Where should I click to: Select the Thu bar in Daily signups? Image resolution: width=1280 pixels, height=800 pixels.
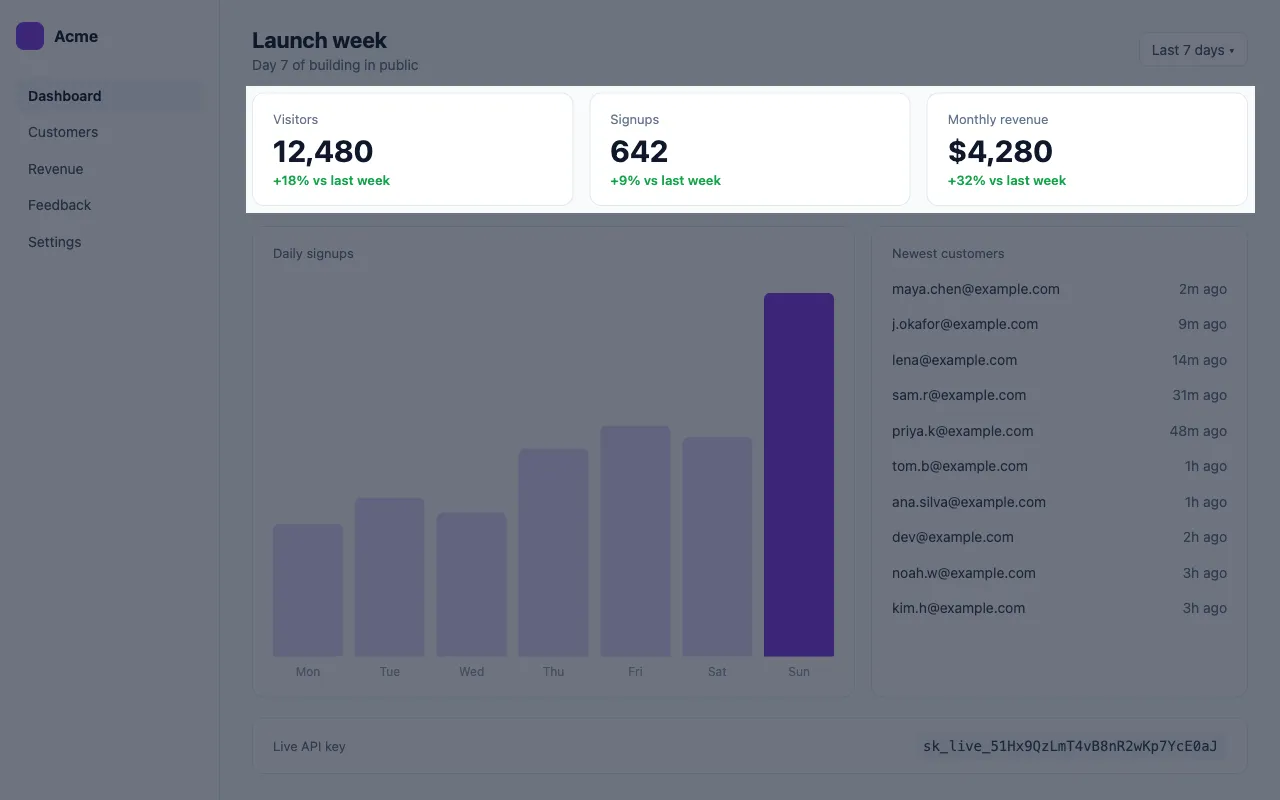point(554,553)
